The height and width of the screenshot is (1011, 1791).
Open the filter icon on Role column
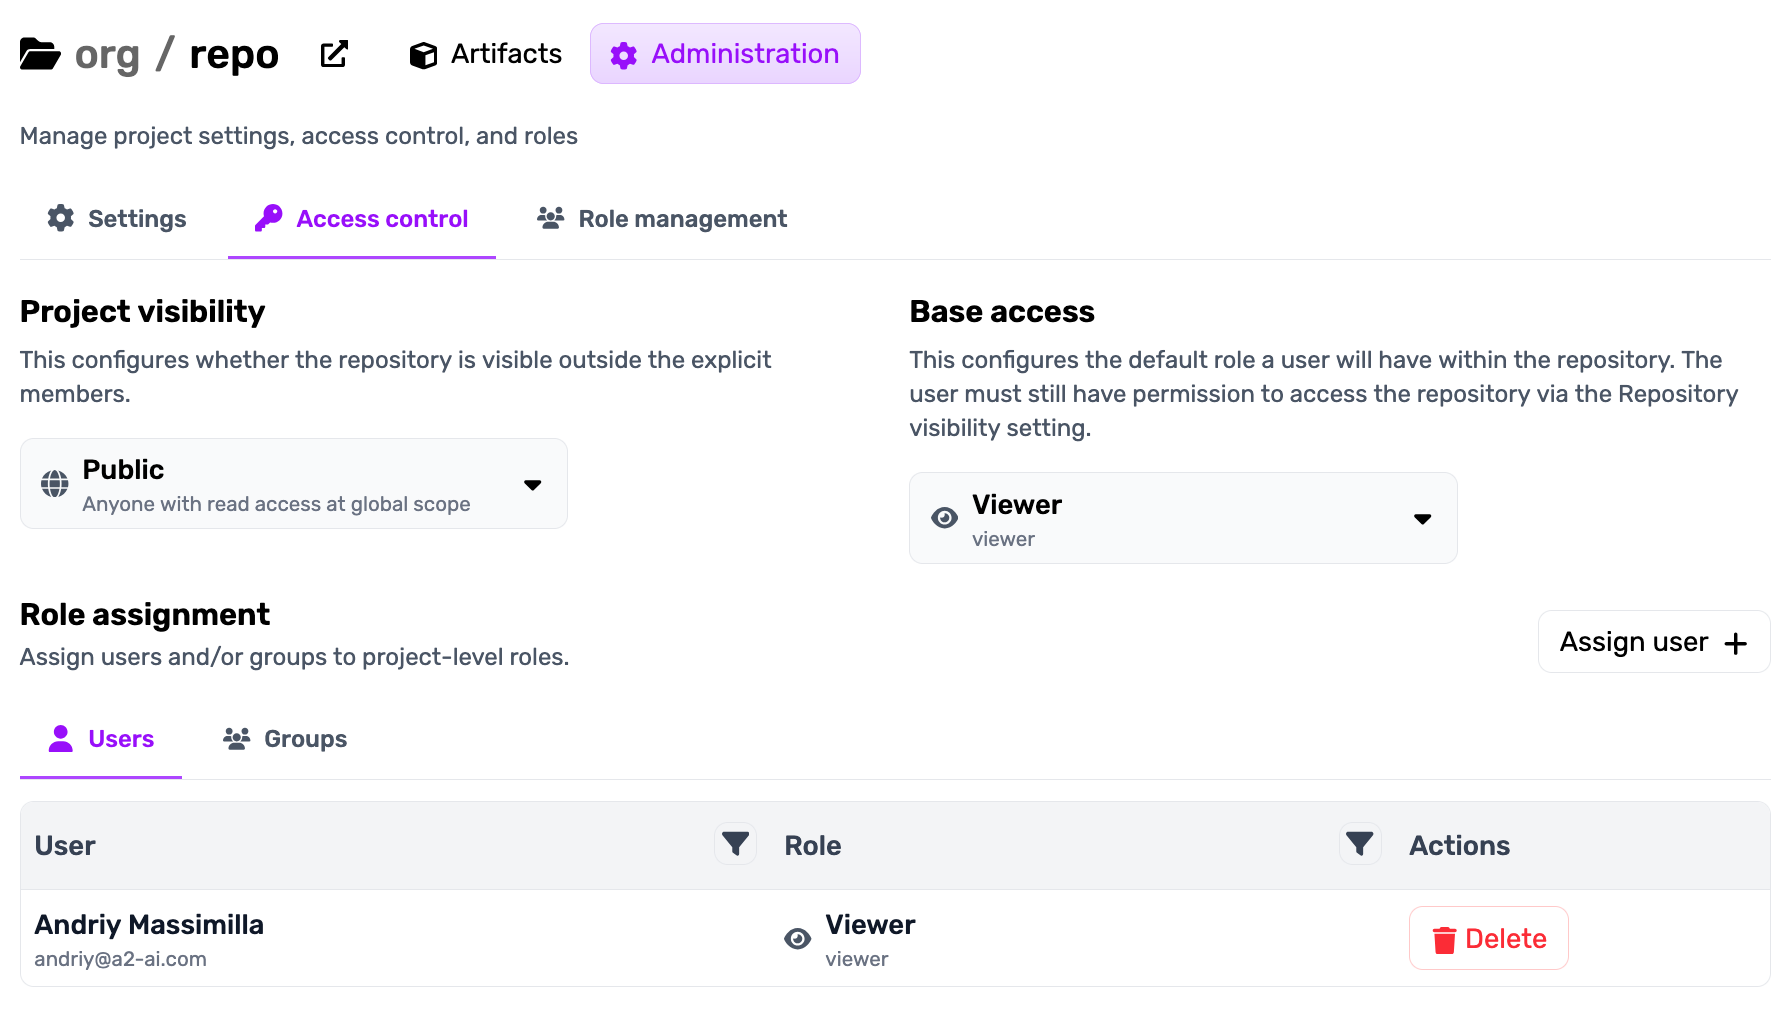pos(735,844)
